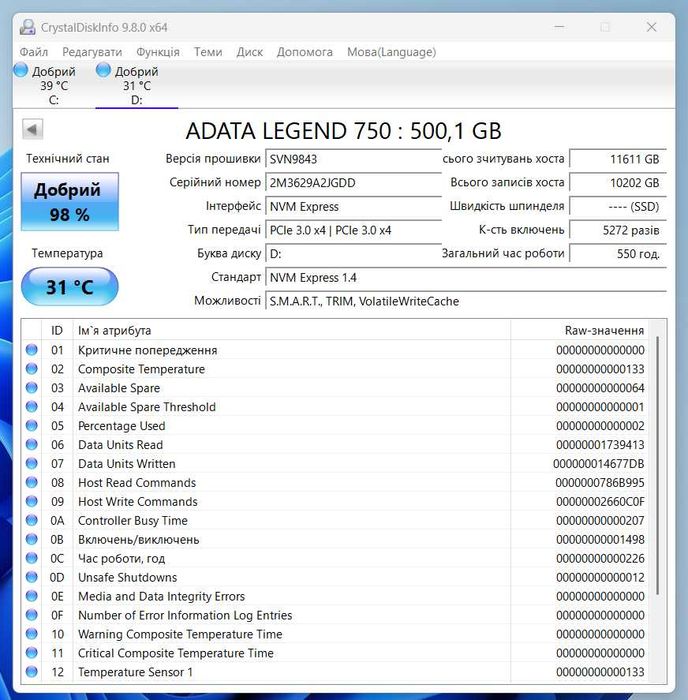Click the CrystalDiskInfo app icon in title bar
The width and height of the screenshot is (688, 700).
(27, 27)
